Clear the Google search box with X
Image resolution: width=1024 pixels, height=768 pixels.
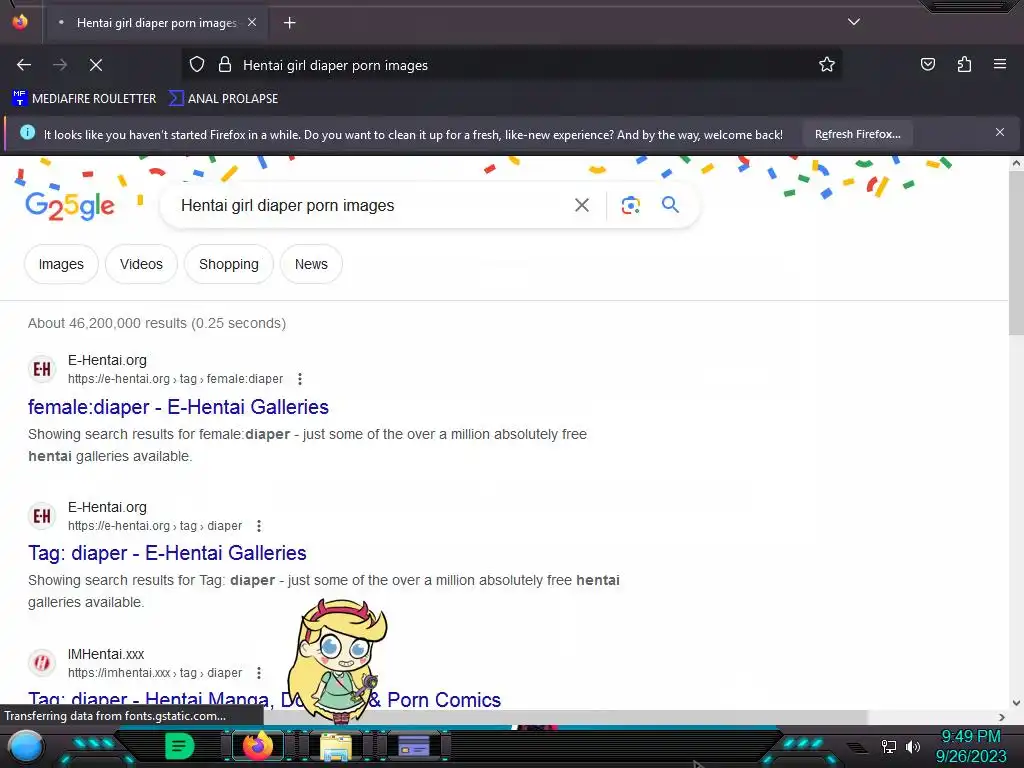[x=581, y=205]
